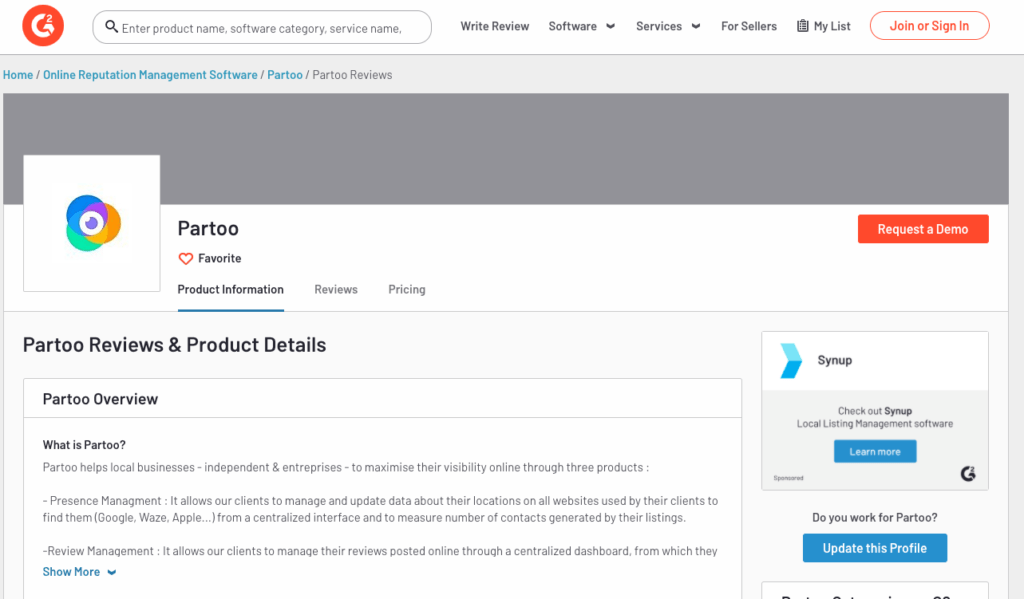Screen dimensions: 1024x599
Task: Click the magnifying glass search icon
Action: click(112, 27)
